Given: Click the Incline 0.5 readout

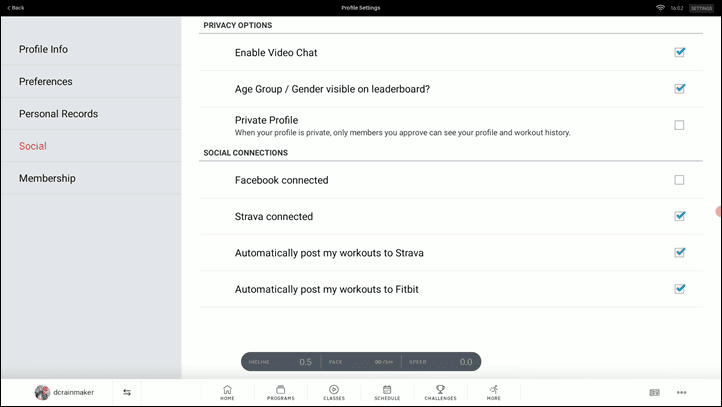Looking at the screenshot, I should pyautogui.click(x=280, y=362).
